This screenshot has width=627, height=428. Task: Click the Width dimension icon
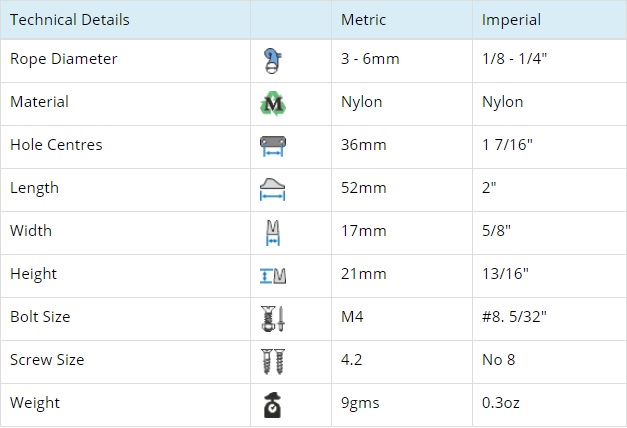click(273, 232)
